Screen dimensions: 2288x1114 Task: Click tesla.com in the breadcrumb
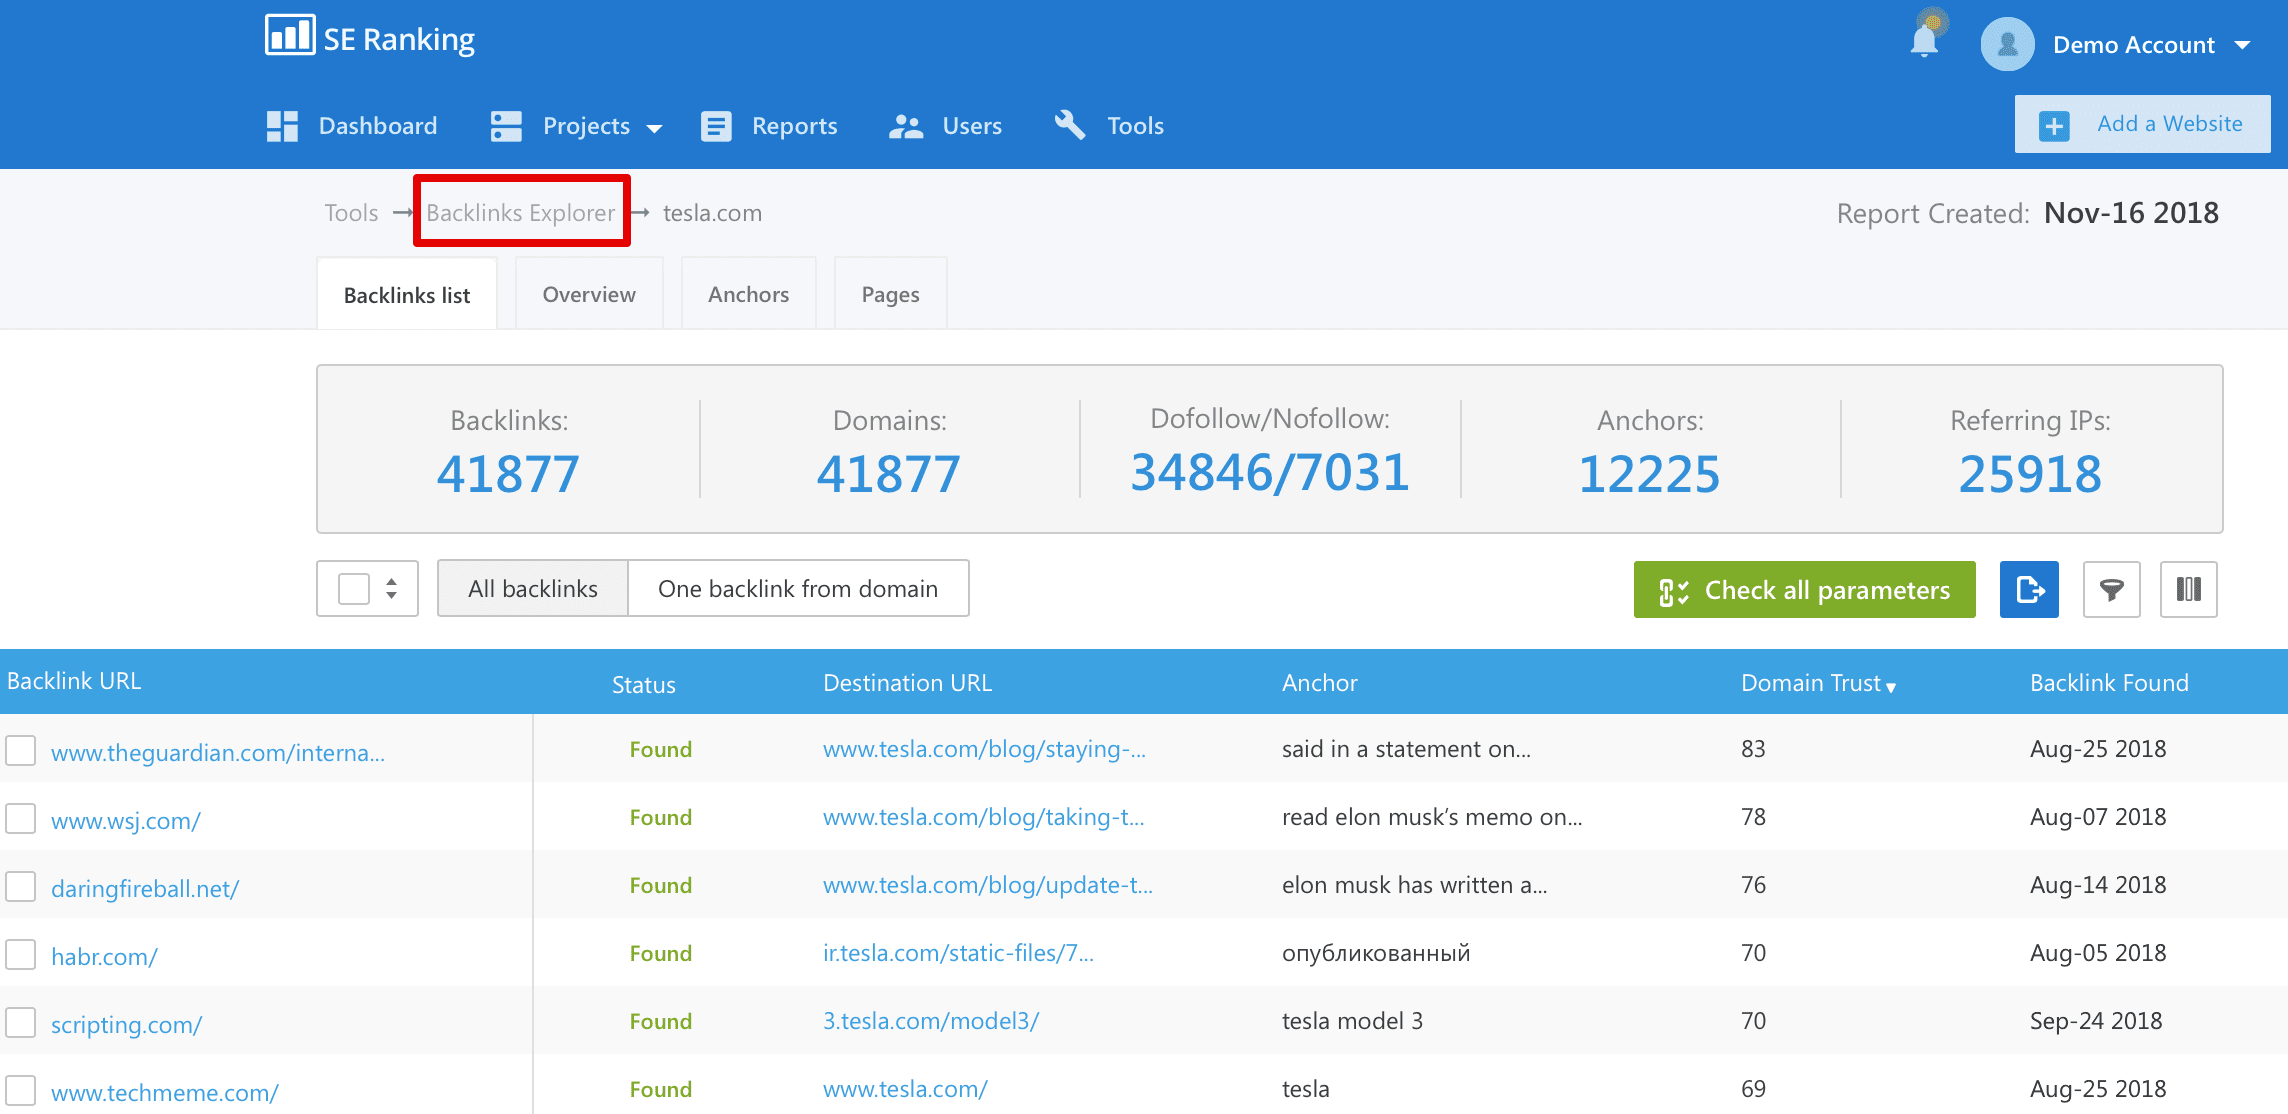coord(712,213)
